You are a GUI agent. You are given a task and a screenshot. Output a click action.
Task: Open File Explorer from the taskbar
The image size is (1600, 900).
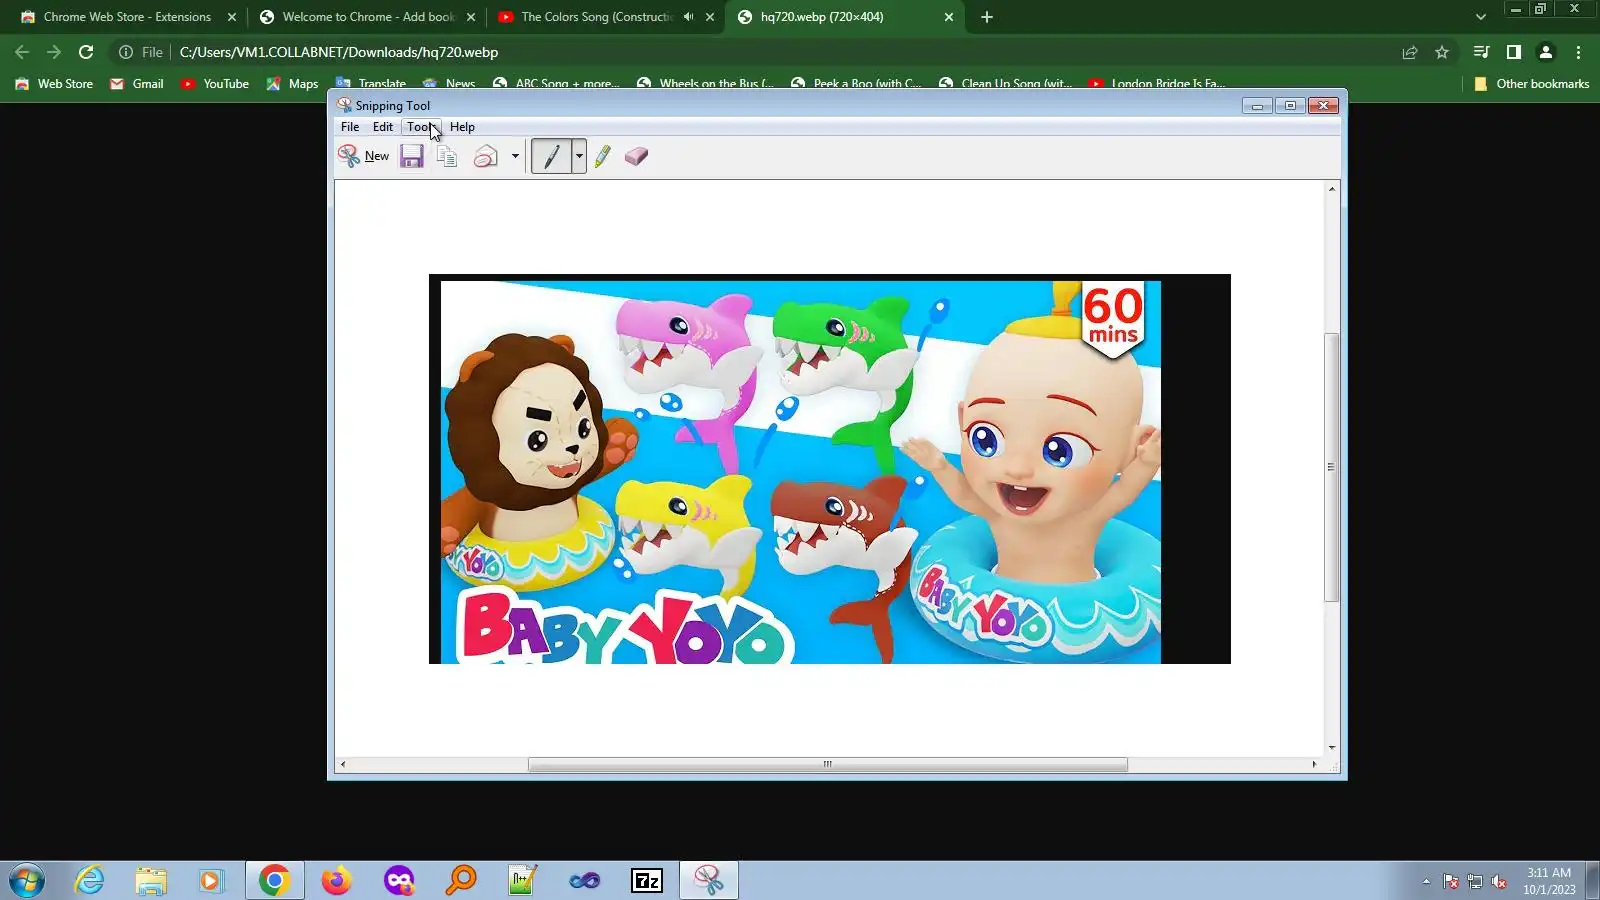151,880
